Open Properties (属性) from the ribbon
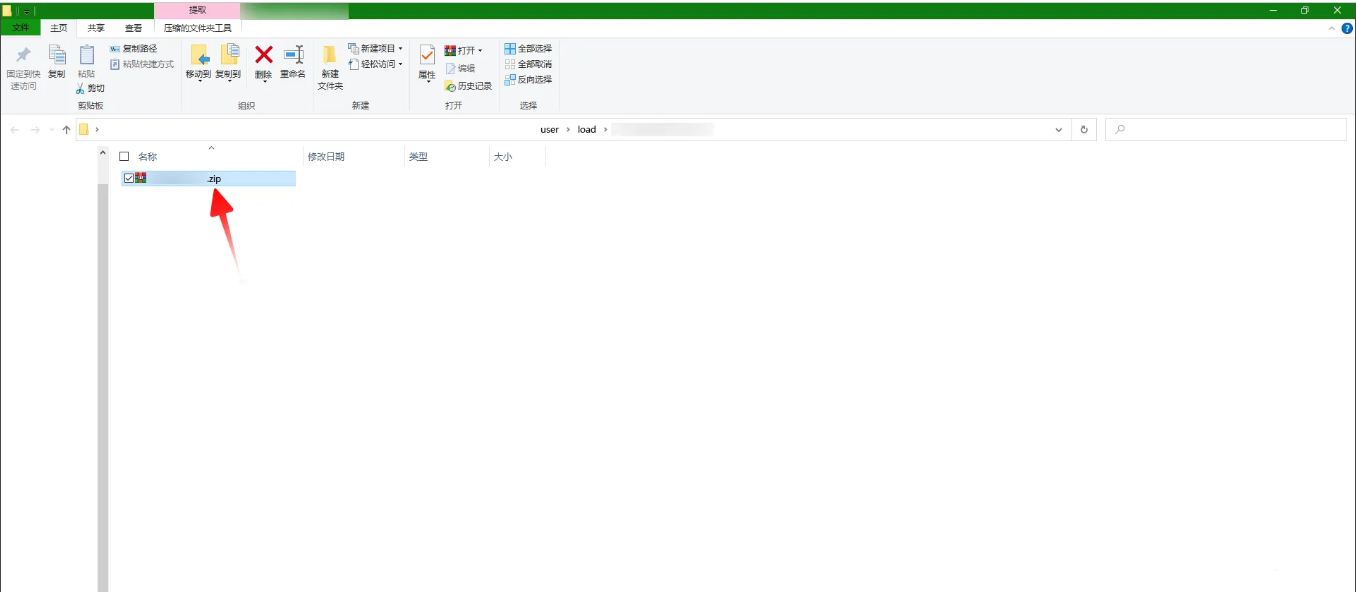The width and height of the screenshot is (1356, 592). pos(427,60)
